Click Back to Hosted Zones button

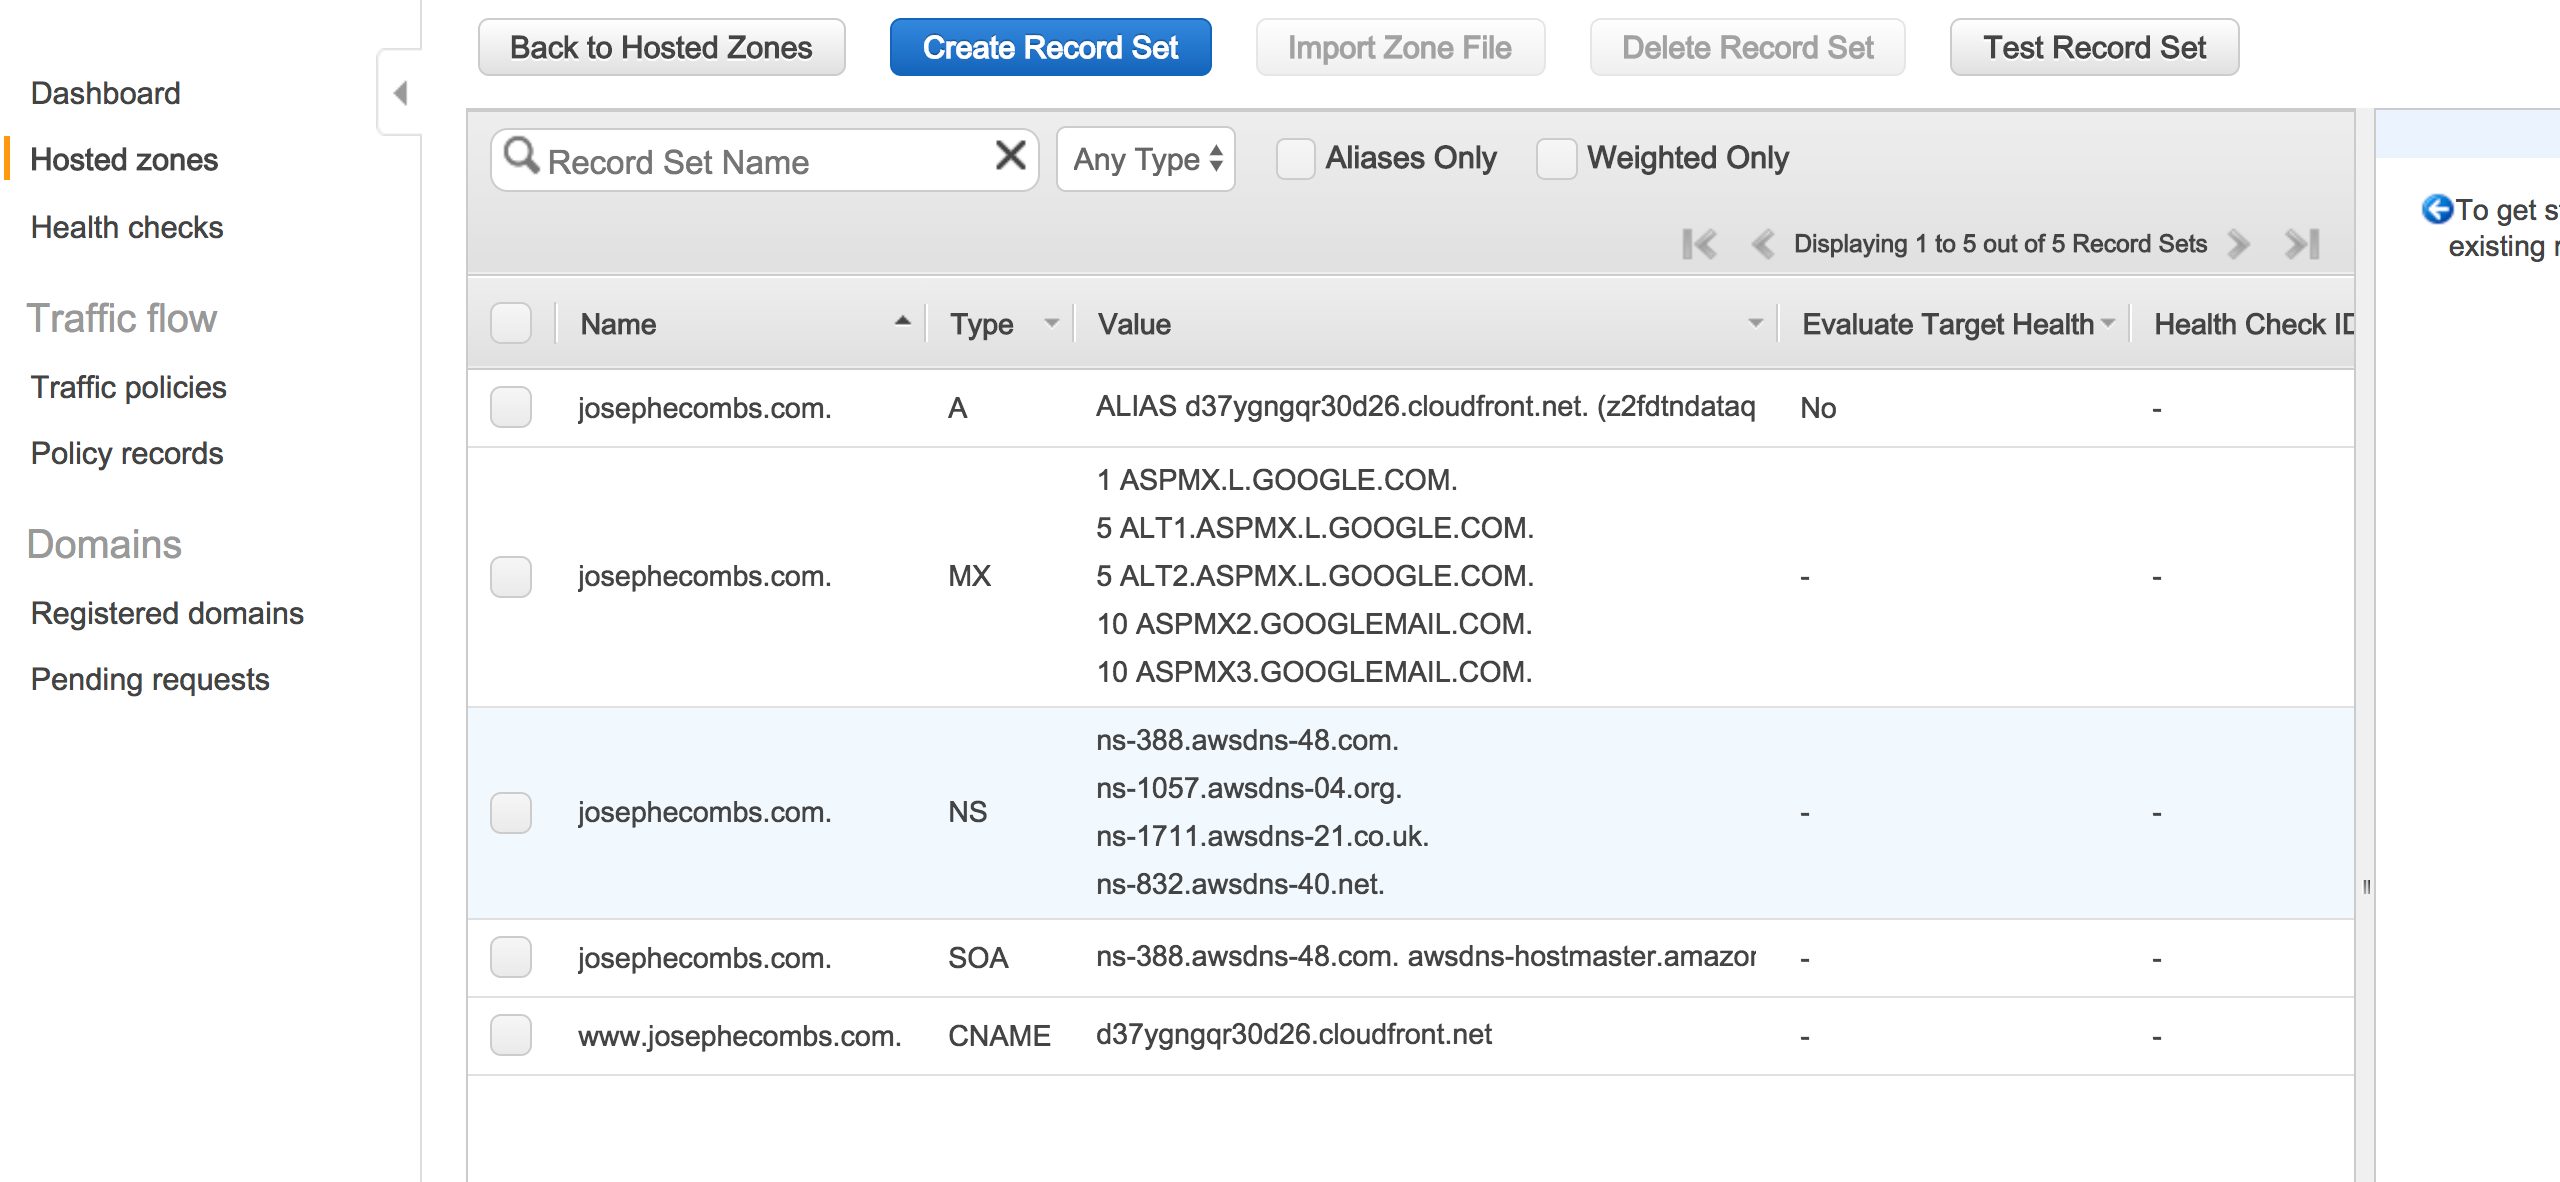coord(661,47)
